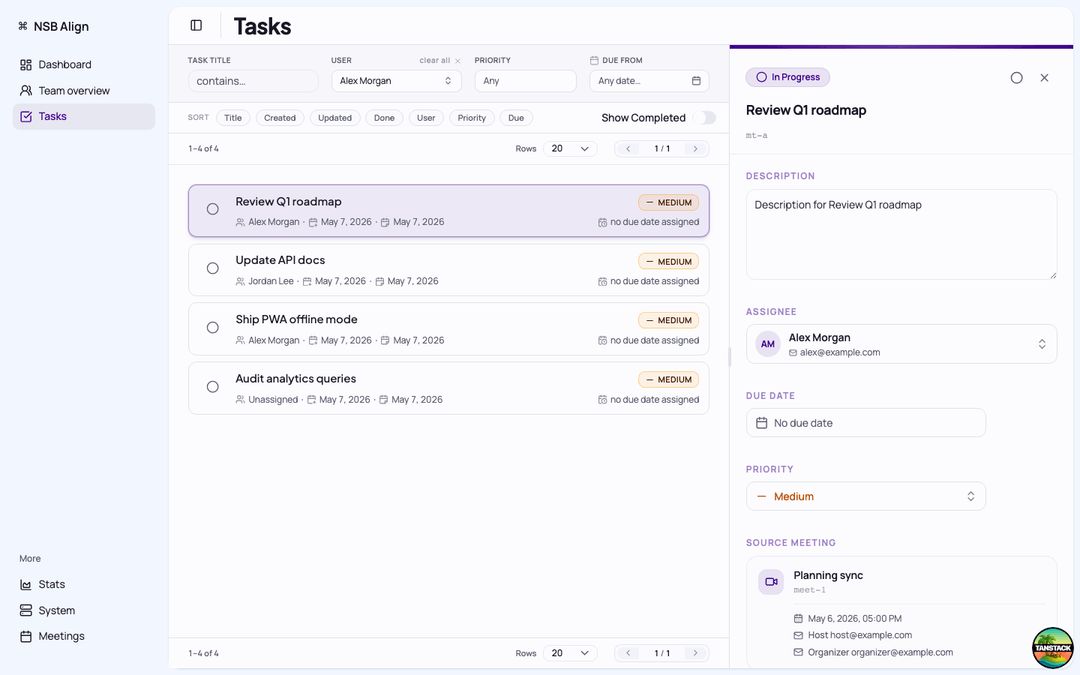The image size is (1080, 675).
Task: Open the top Rows per page dropdown
Action: 570,149
